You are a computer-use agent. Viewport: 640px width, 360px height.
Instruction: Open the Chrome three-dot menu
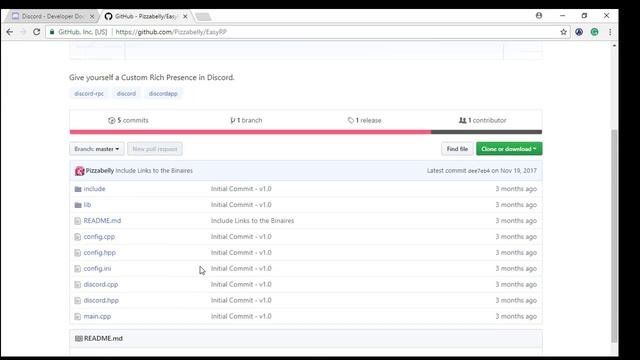coord(610,32)
